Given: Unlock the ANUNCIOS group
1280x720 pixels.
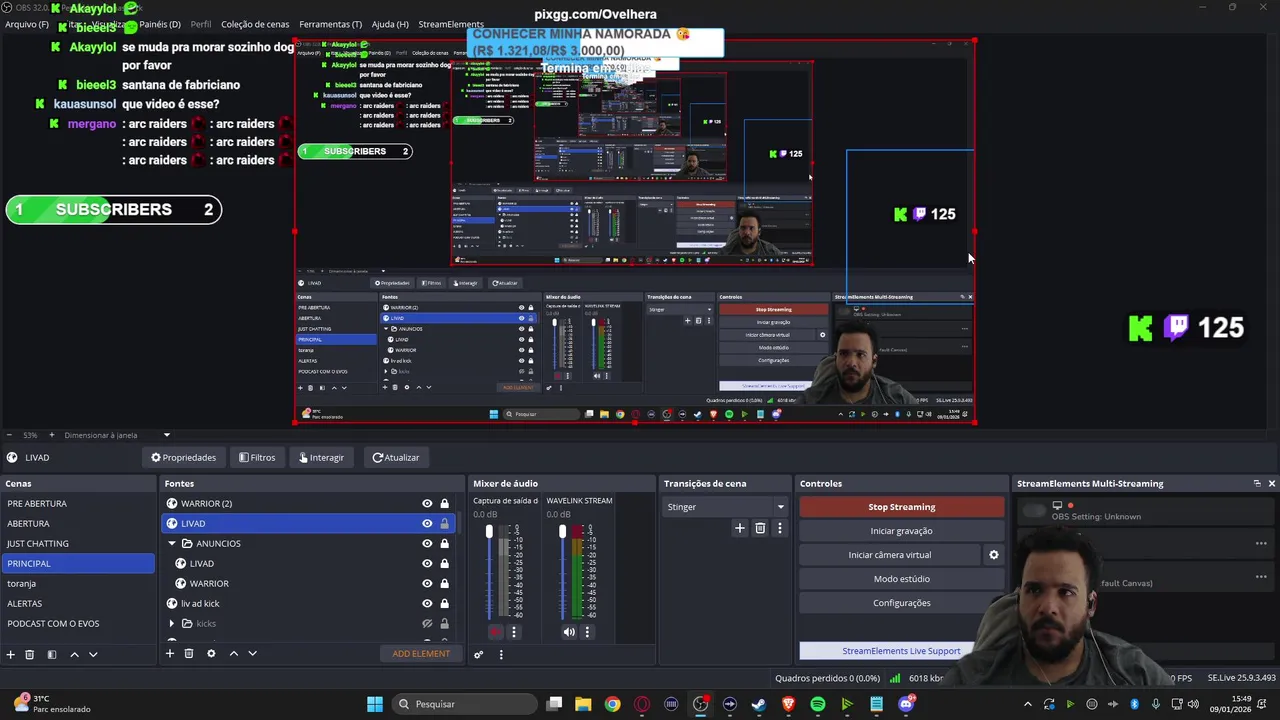Looking at the screenshot, I should (444, 544).
